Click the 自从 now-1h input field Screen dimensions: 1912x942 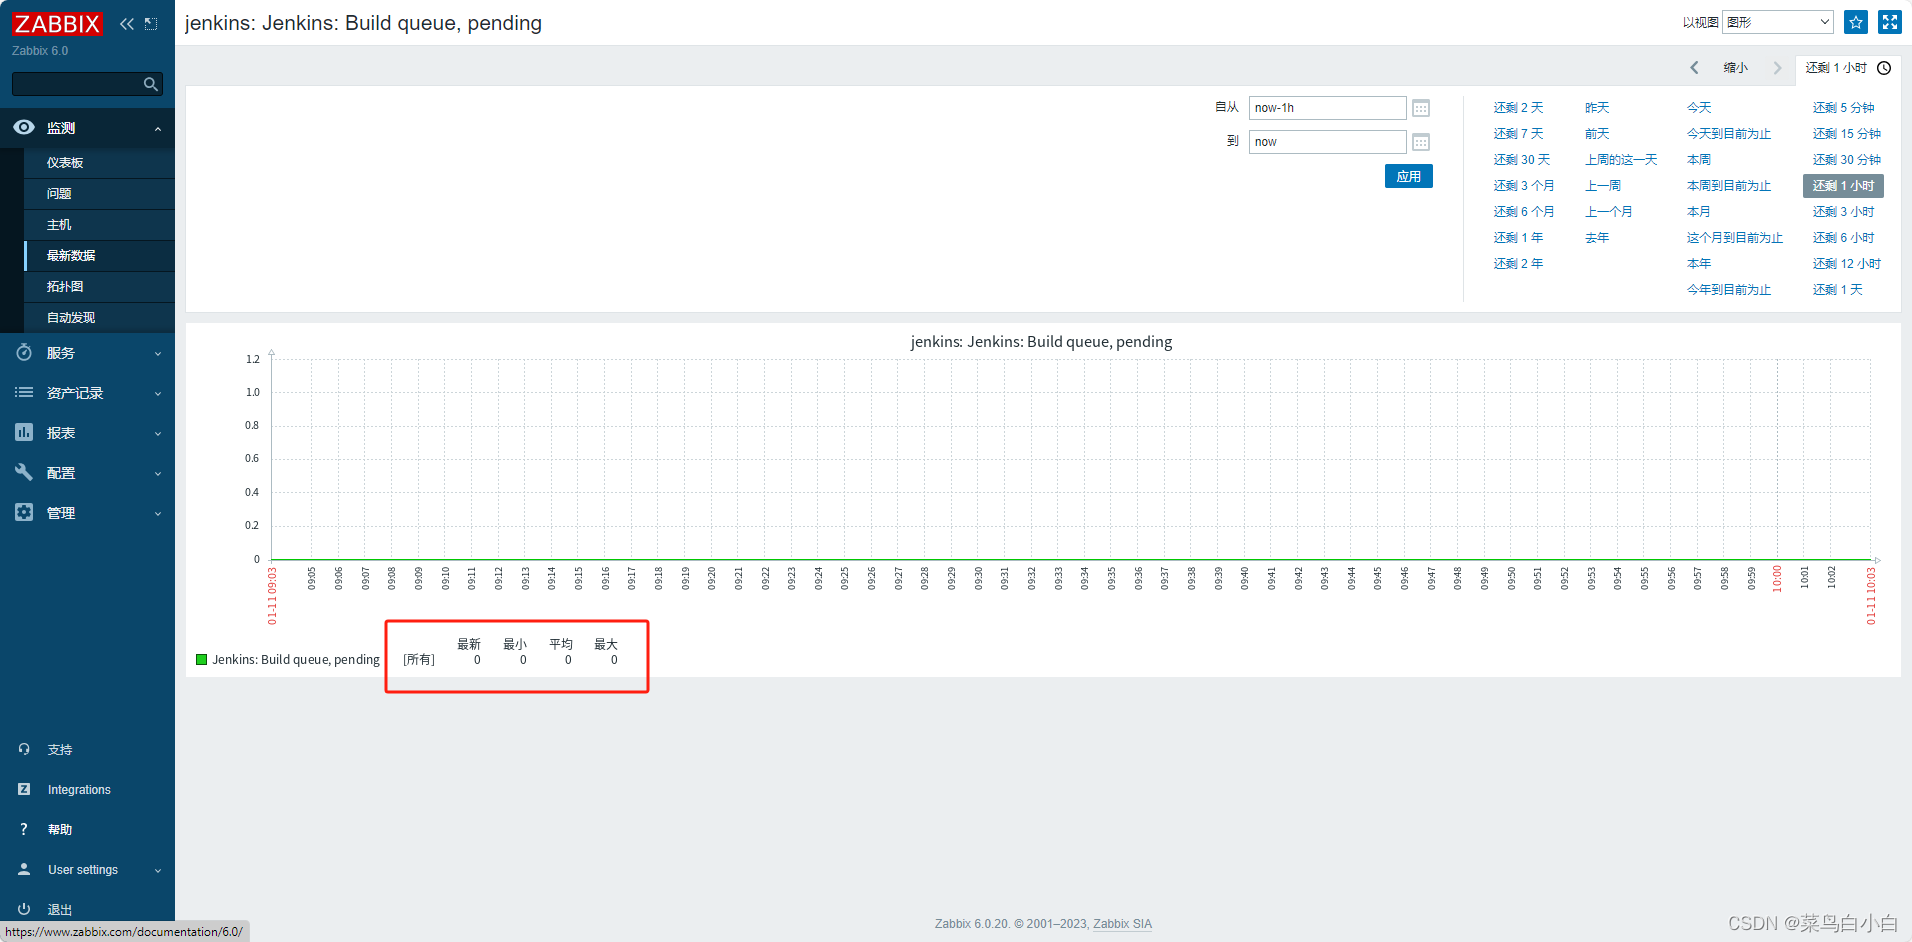pyautogui.click(x=1327, y=108)
